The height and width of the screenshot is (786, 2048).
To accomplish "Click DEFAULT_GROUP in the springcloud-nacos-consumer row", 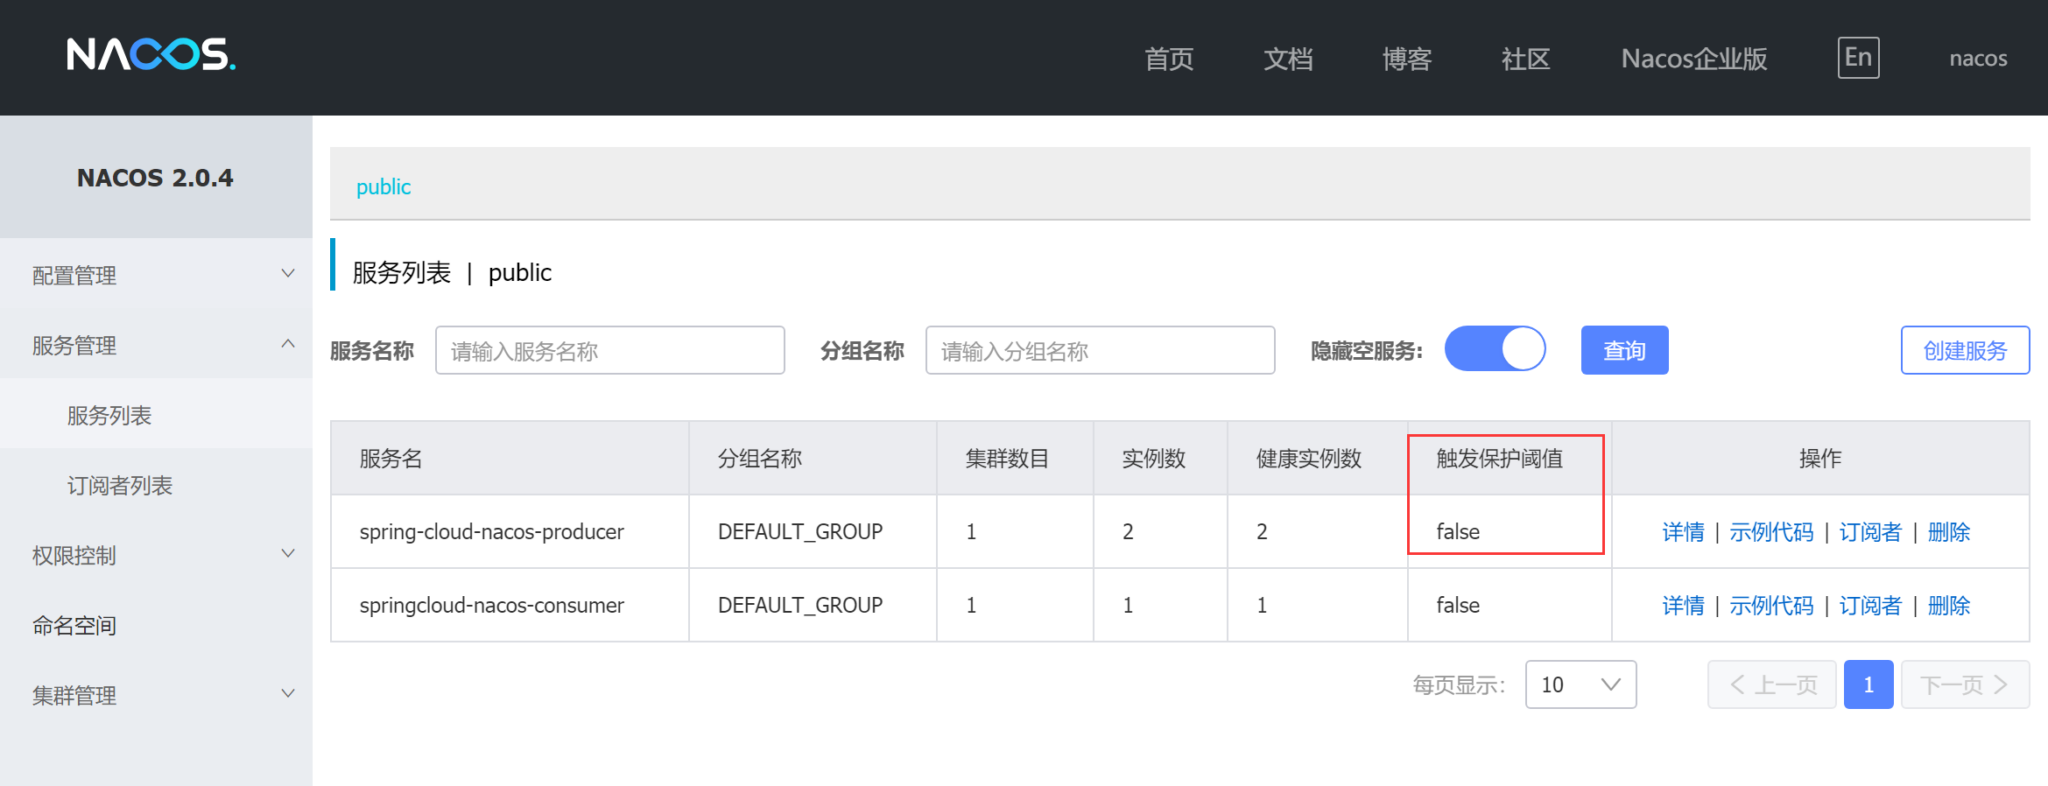I will tap(800, 605).
